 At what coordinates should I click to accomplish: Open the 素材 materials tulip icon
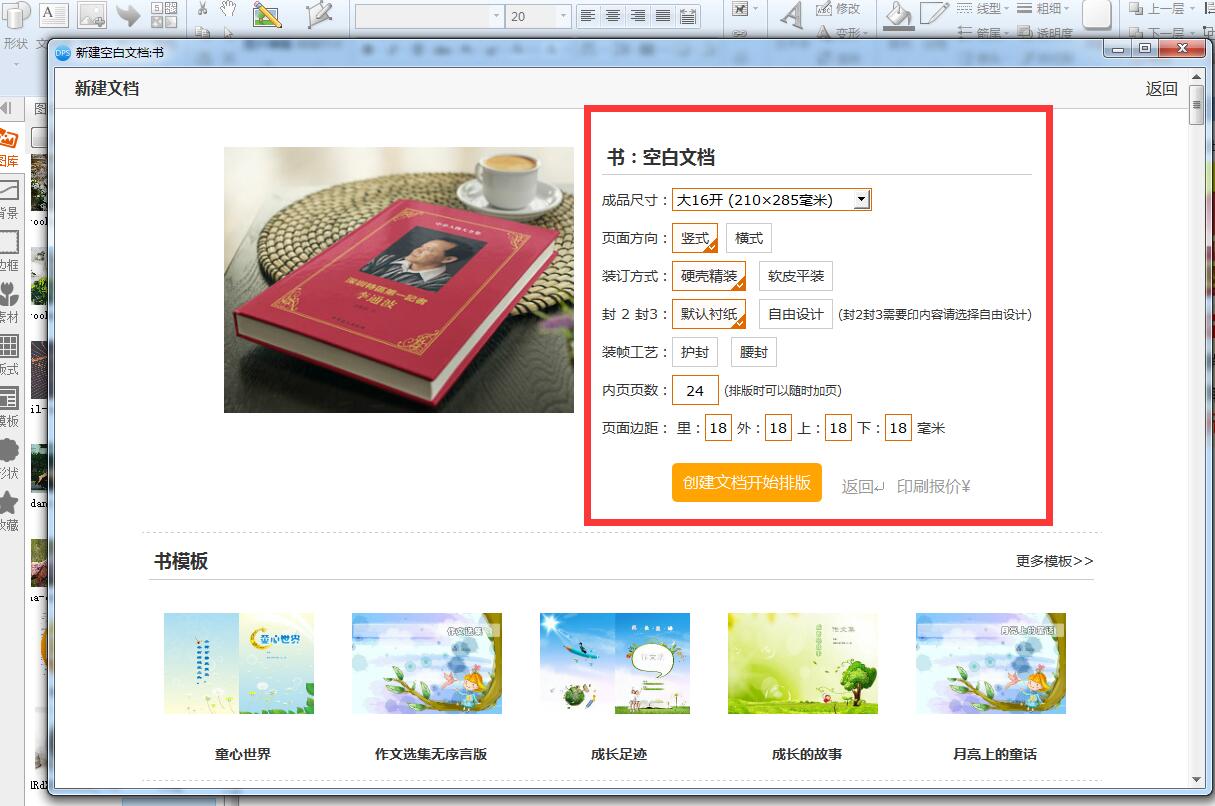(x=9, y=295)
